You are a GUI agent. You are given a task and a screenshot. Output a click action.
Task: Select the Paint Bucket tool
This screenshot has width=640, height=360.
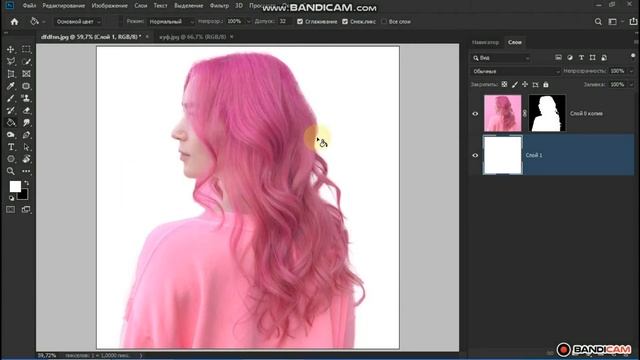(x=11, y=123)
